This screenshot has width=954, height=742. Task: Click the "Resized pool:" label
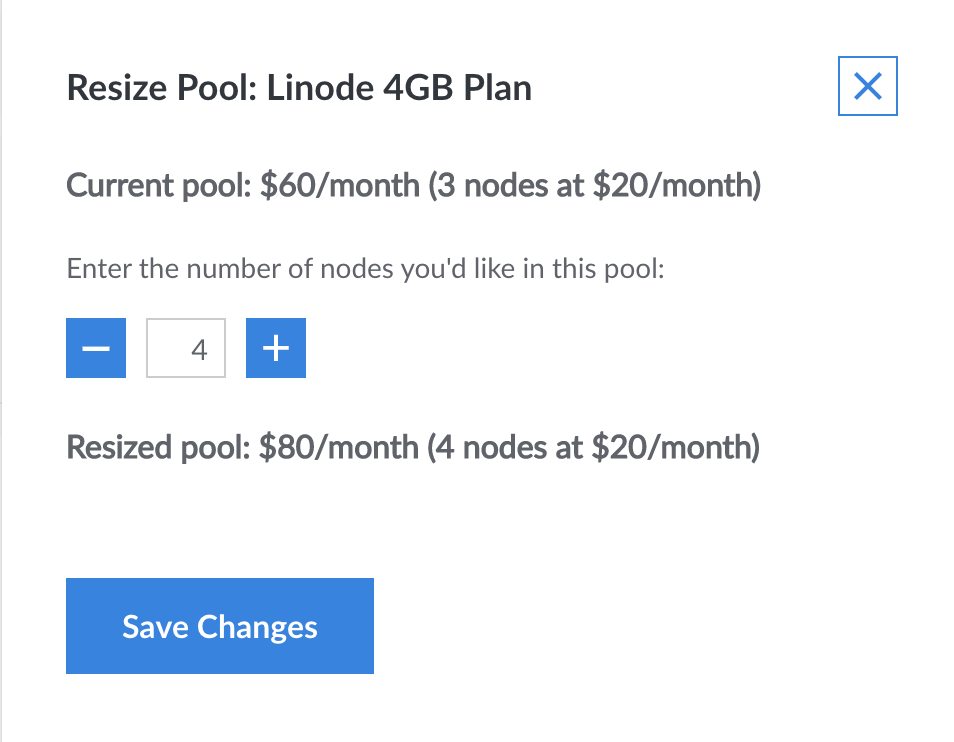tap(158, 446)
